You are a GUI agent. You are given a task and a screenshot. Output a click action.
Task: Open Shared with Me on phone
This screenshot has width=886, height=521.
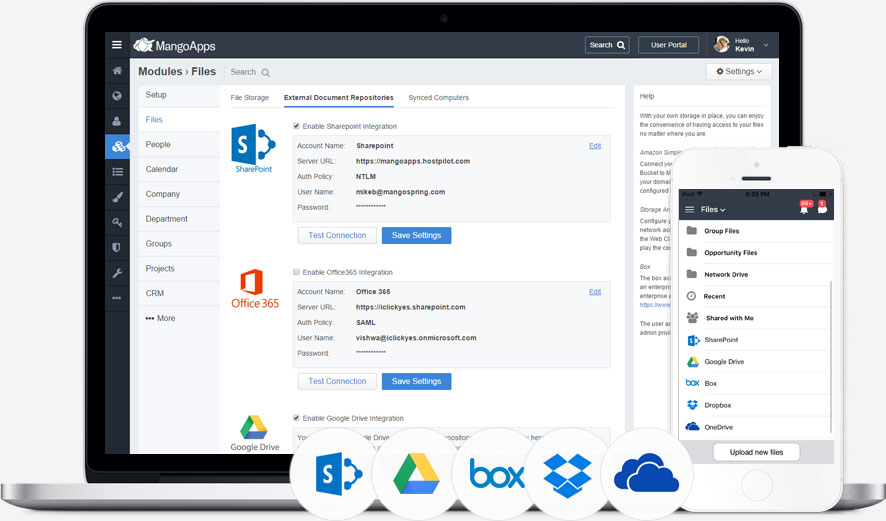(756, 318)
